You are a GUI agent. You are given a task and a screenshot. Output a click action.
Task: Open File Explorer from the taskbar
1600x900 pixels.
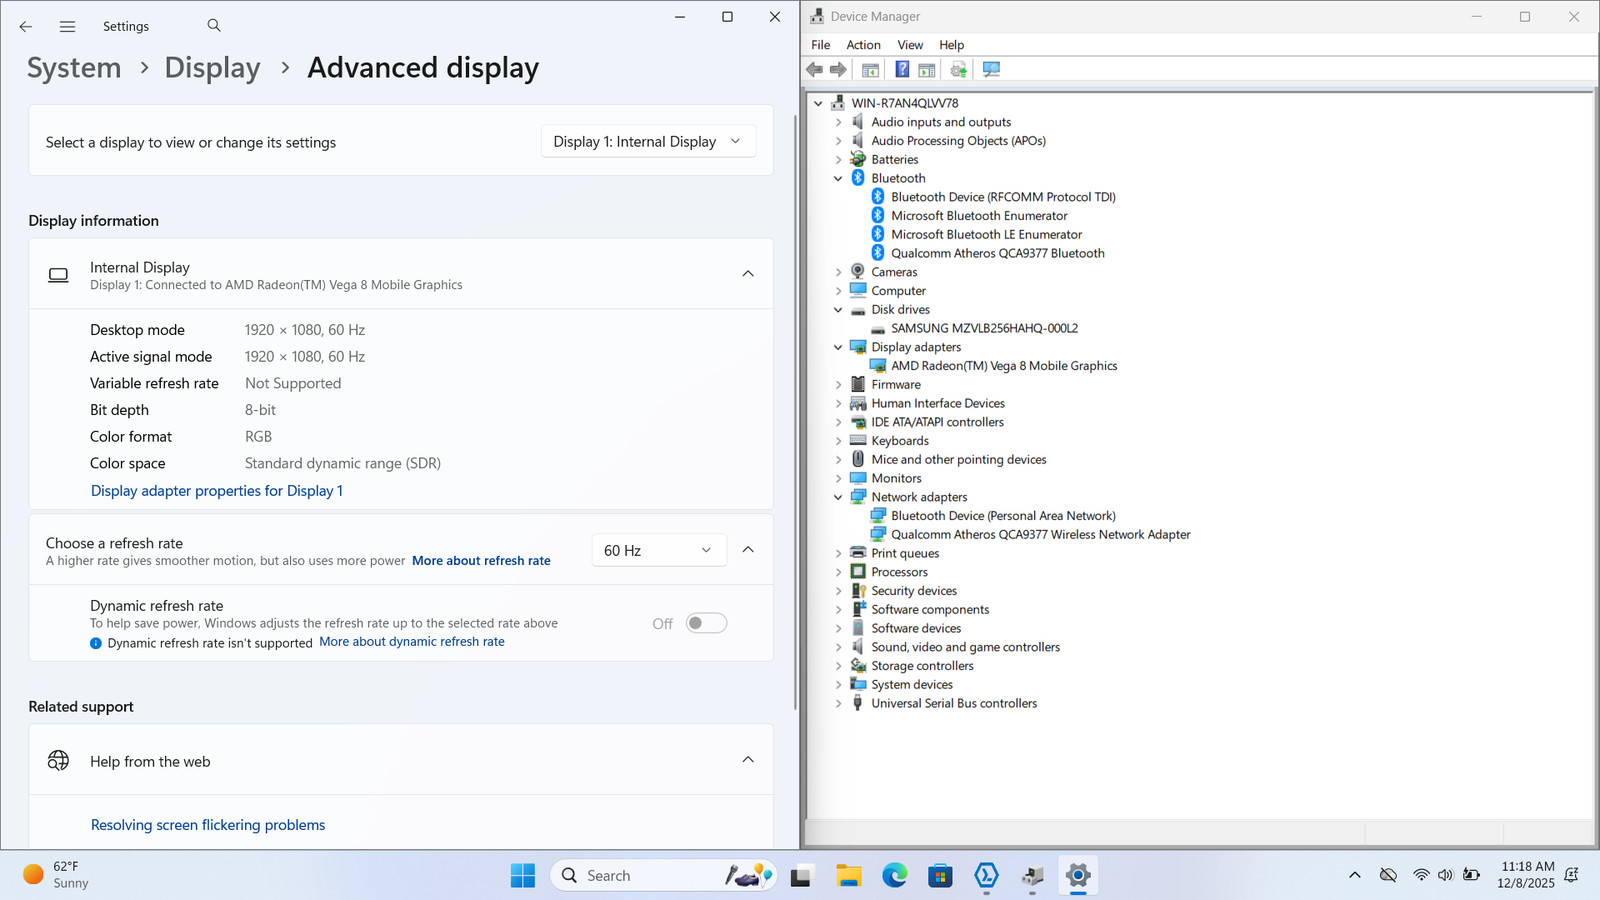(849, 876)
